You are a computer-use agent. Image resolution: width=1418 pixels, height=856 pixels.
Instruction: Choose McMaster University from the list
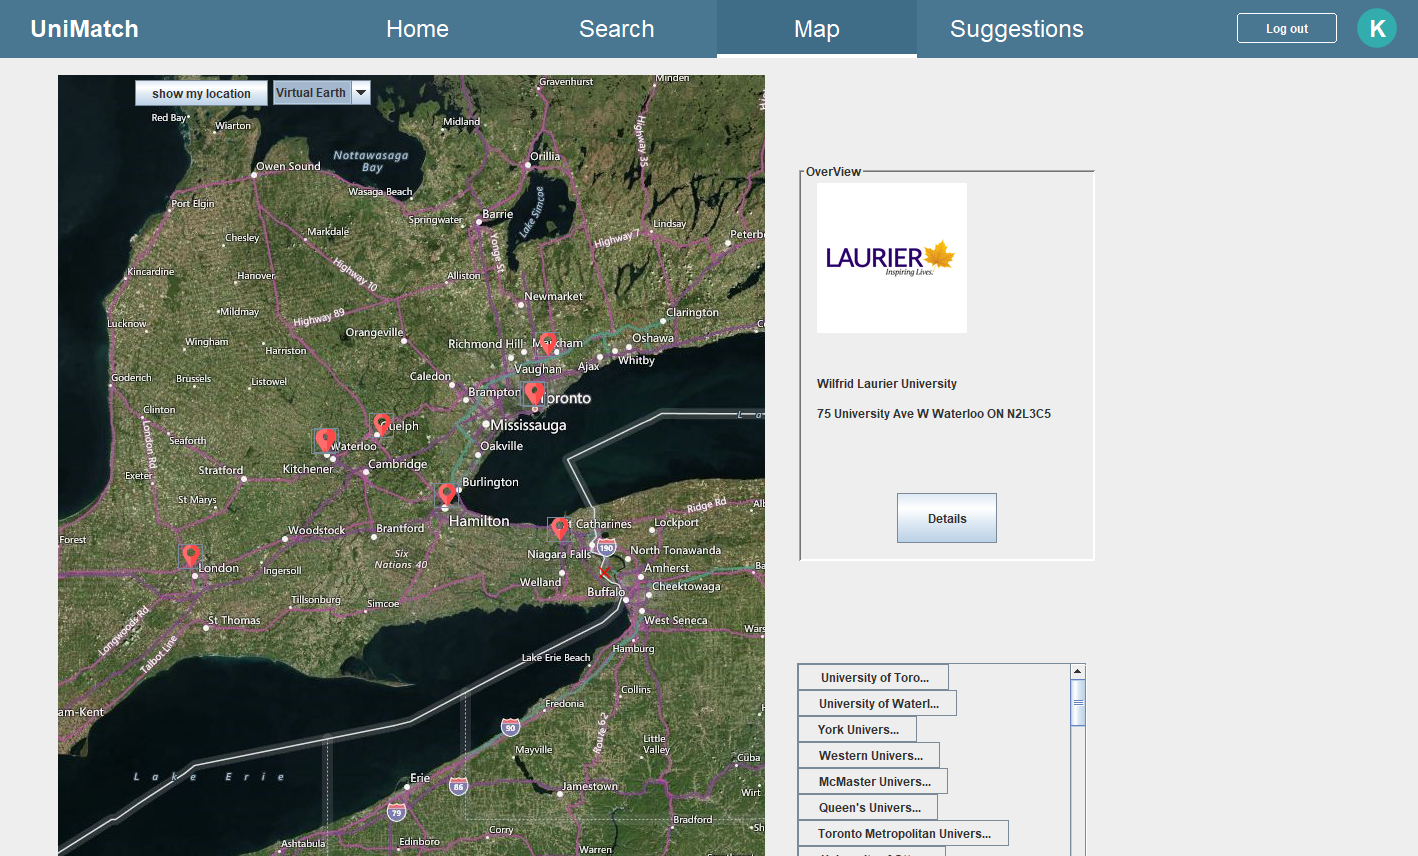(873, 781)
